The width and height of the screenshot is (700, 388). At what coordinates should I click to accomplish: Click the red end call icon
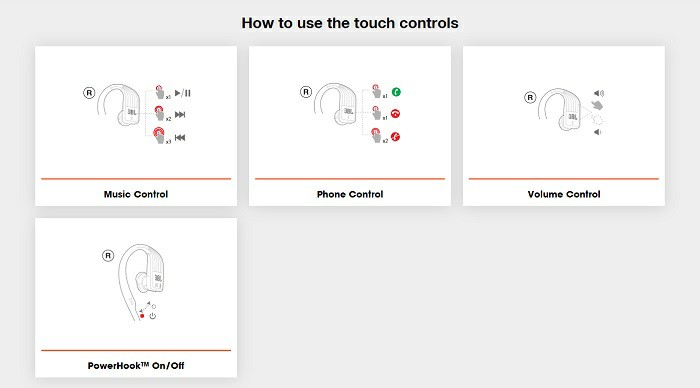click(396, 114)
